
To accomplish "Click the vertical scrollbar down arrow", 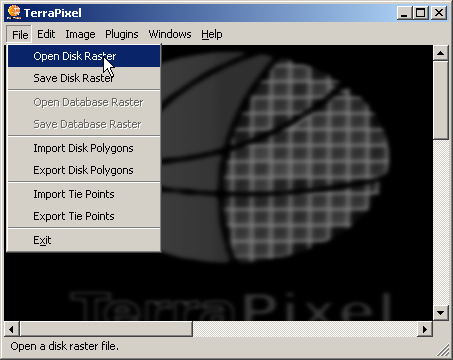I will [440, 313].
